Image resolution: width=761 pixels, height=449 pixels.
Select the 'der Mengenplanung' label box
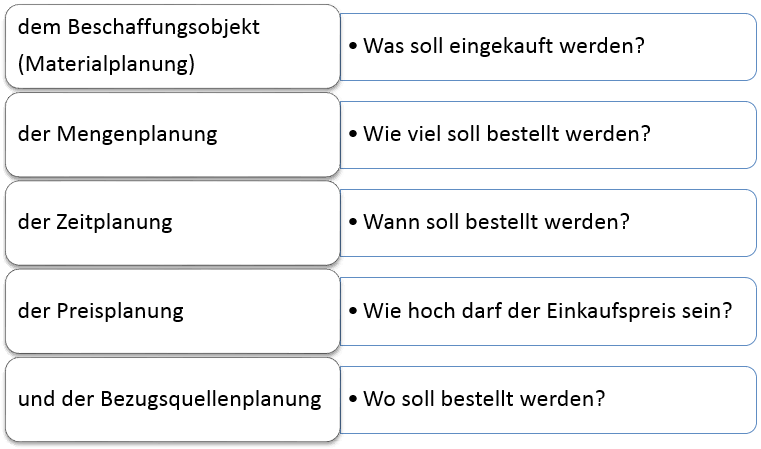coord(172,134)
